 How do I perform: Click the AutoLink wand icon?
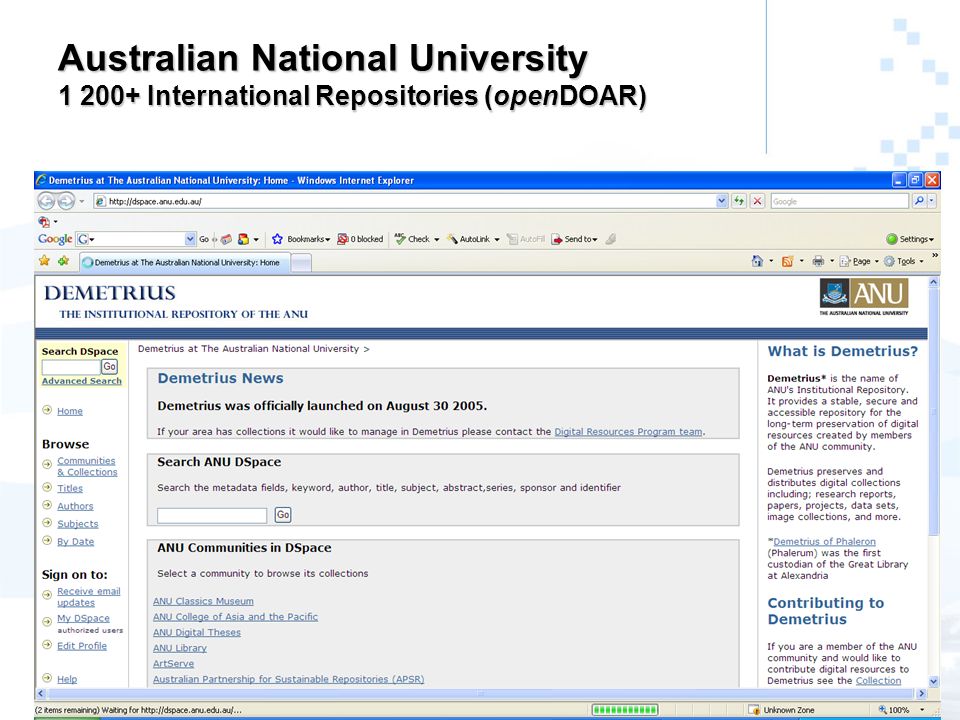[452, 239]
